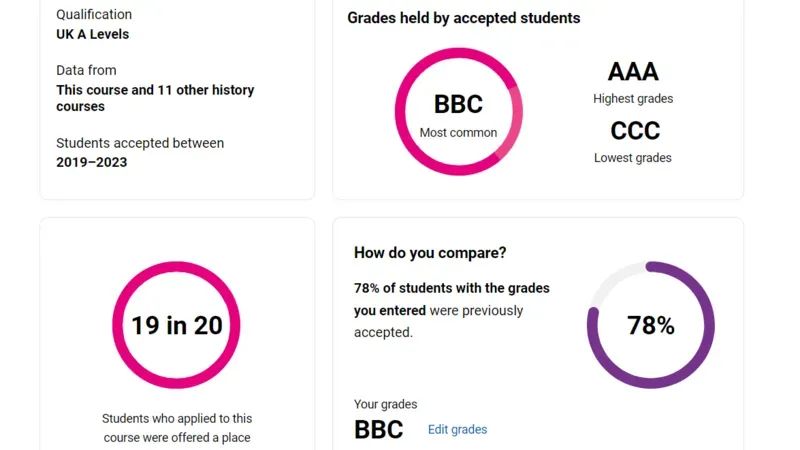
Task: Click the 'How do you compare?' heading
Action: click(430, 253)
